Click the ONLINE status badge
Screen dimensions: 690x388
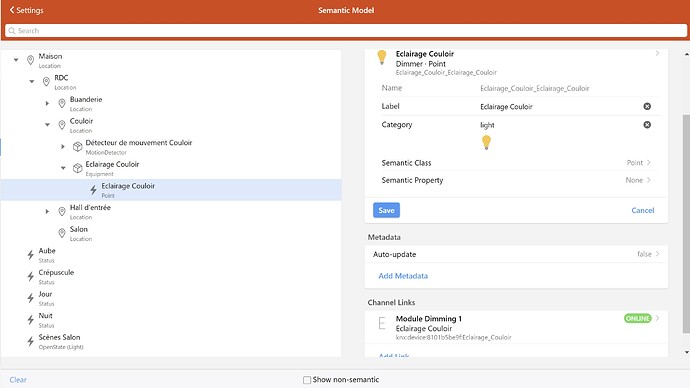[x=637, y=318]
